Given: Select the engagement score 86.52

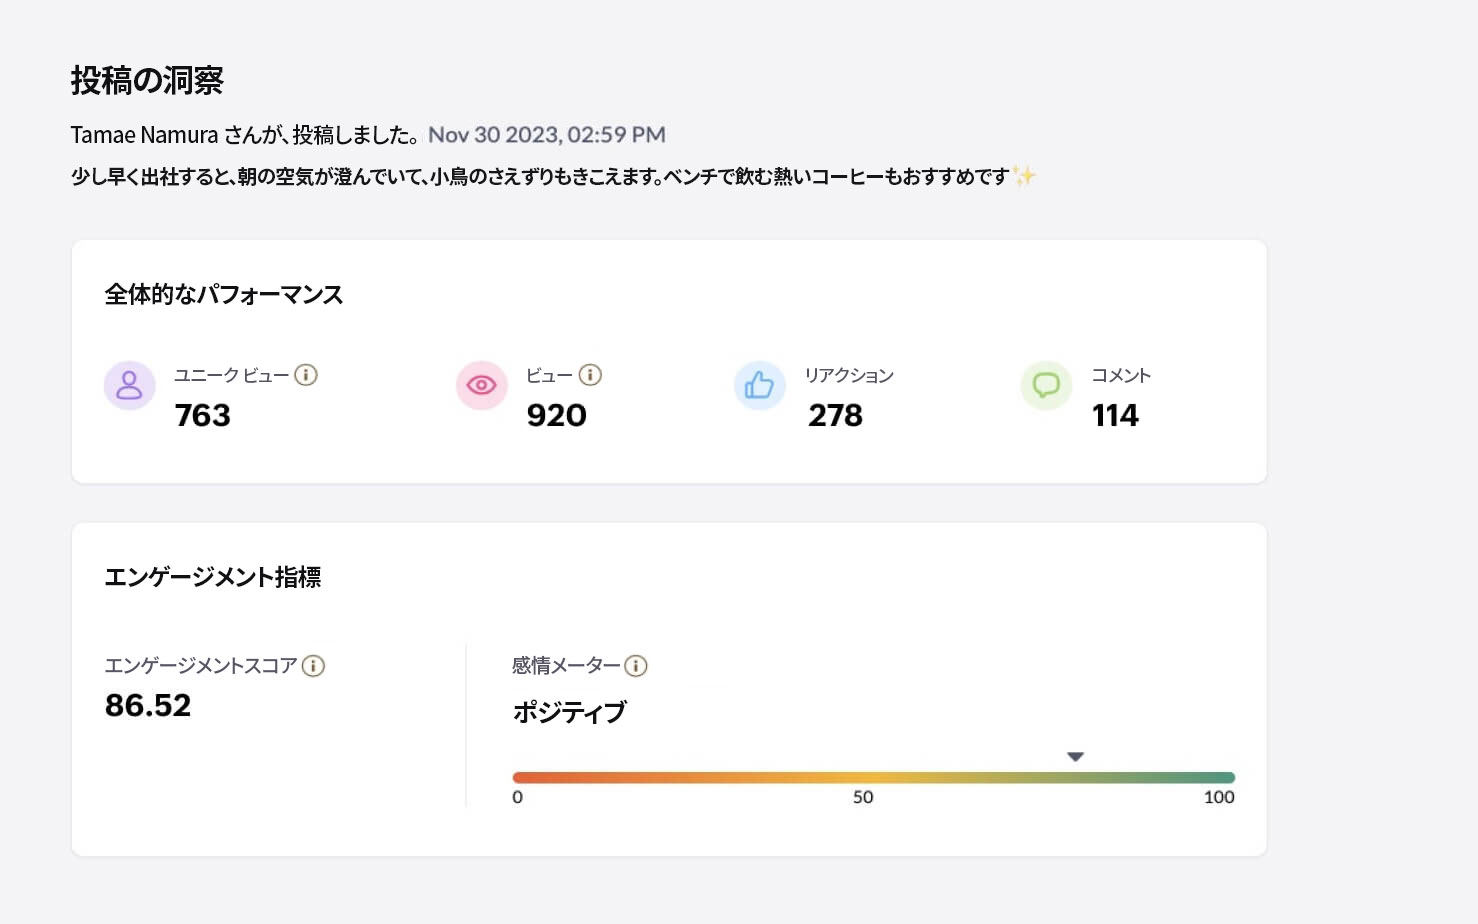Looking at the screenshot, I should point(148,705).
